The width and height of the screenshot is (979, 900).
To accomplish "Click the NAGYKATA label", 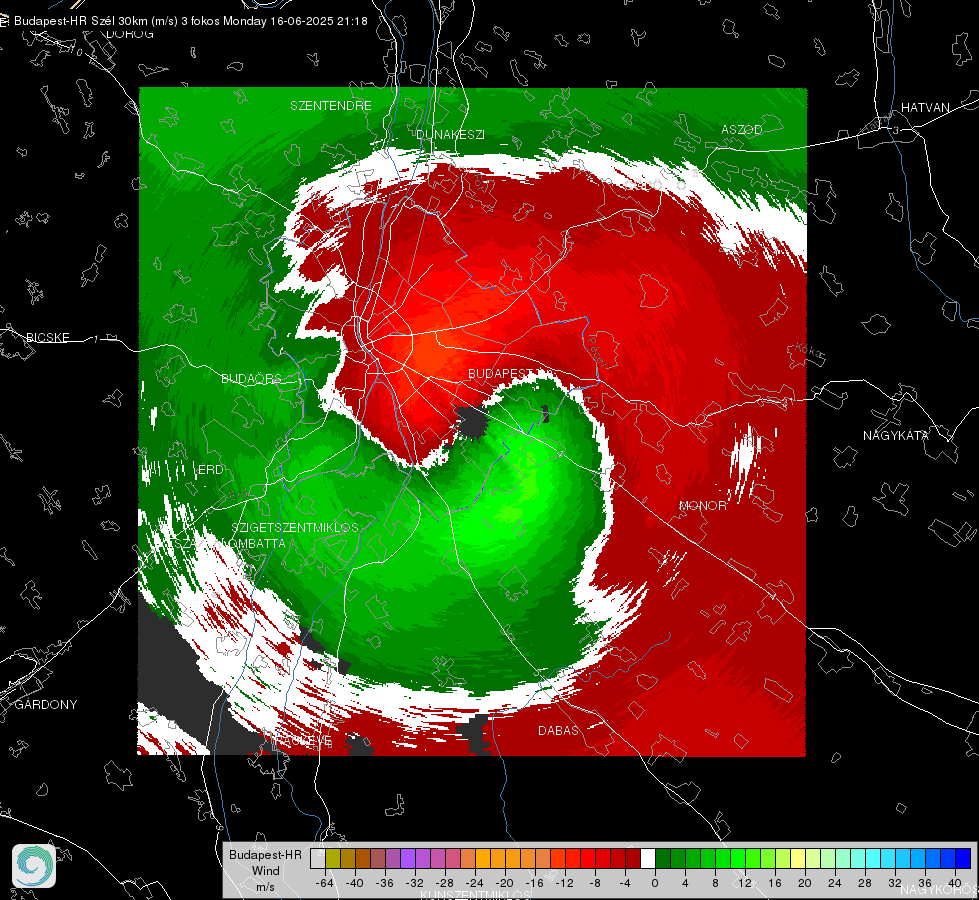I will [896, 435].
